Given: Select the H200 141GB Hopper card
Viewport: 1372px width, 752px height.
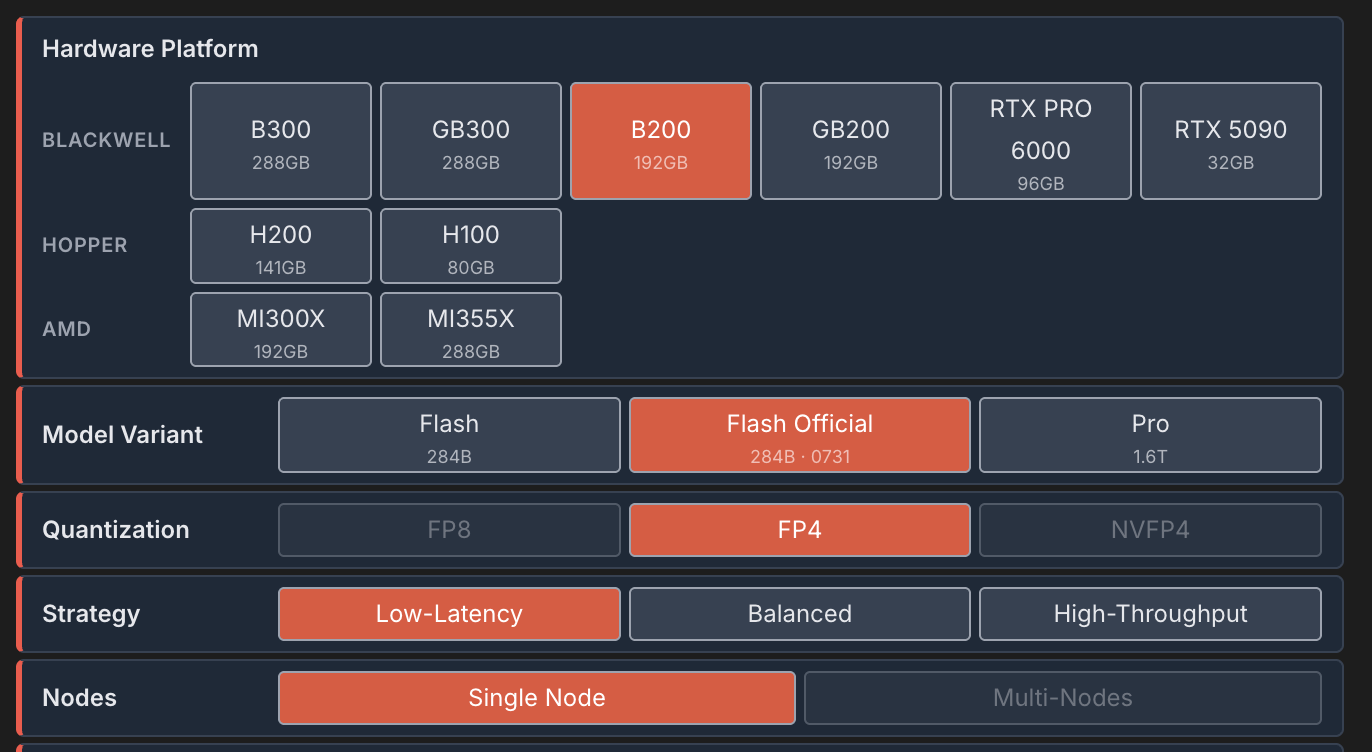Looking at the screenshot, I should pos(281,246).
